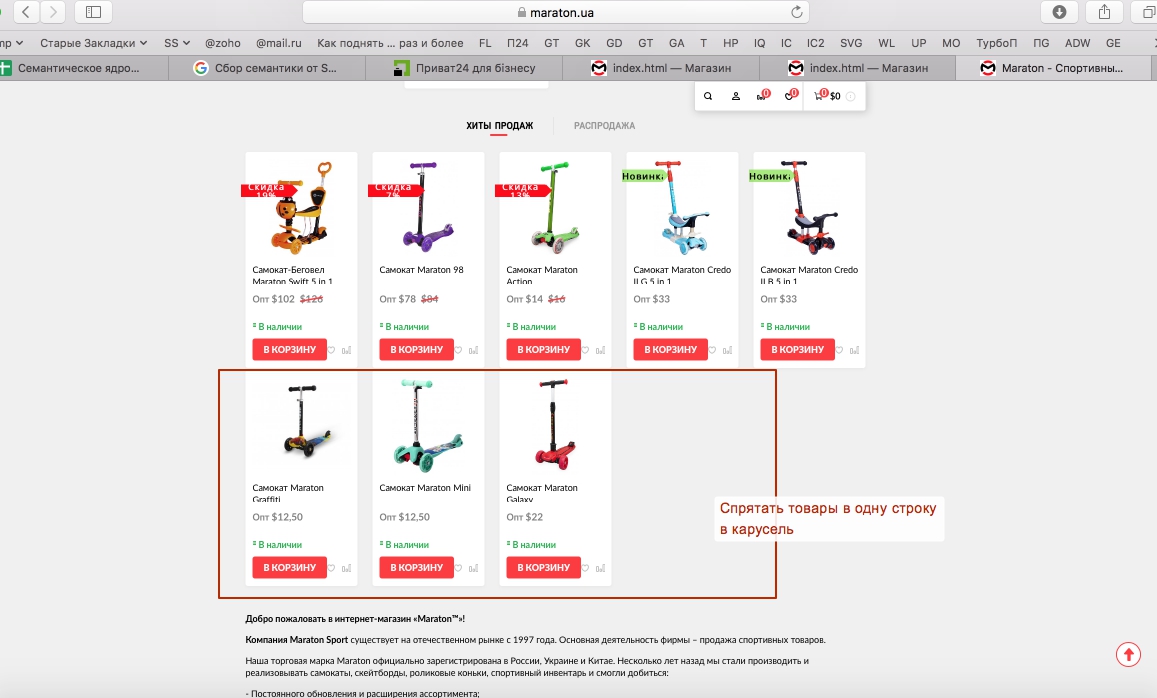Open the cart dropdown arrow next to $0
The image size is (1157, 698).
851,97
